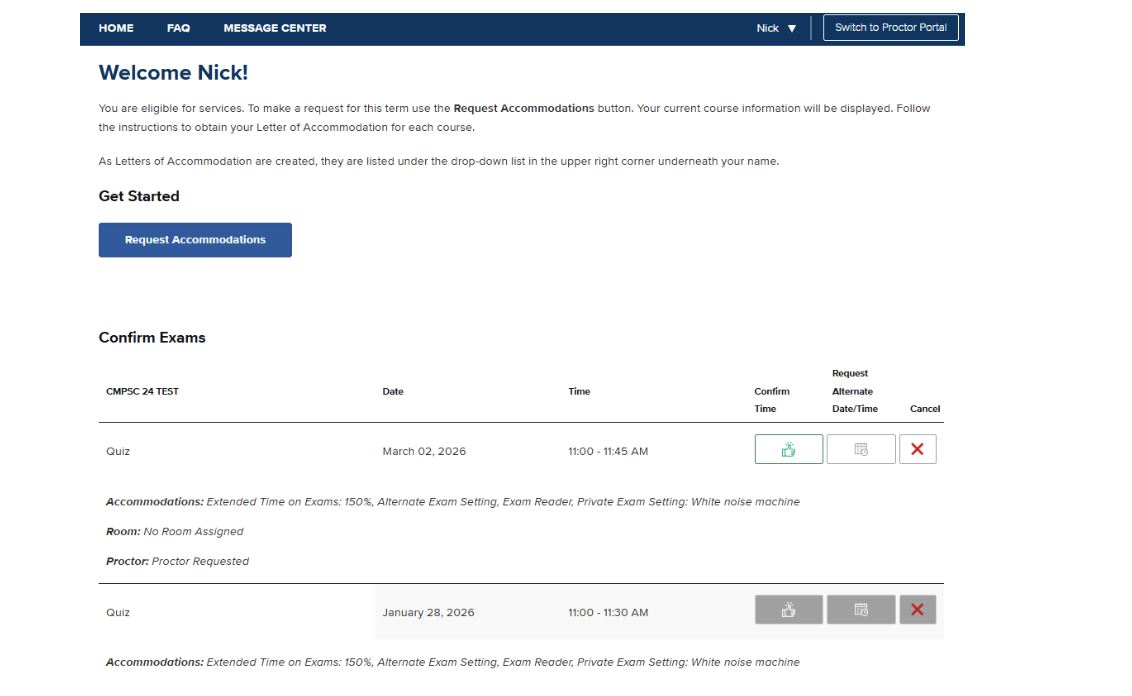Expand the username menu in the header
The image size is (1132, 696).
[774, 28]
